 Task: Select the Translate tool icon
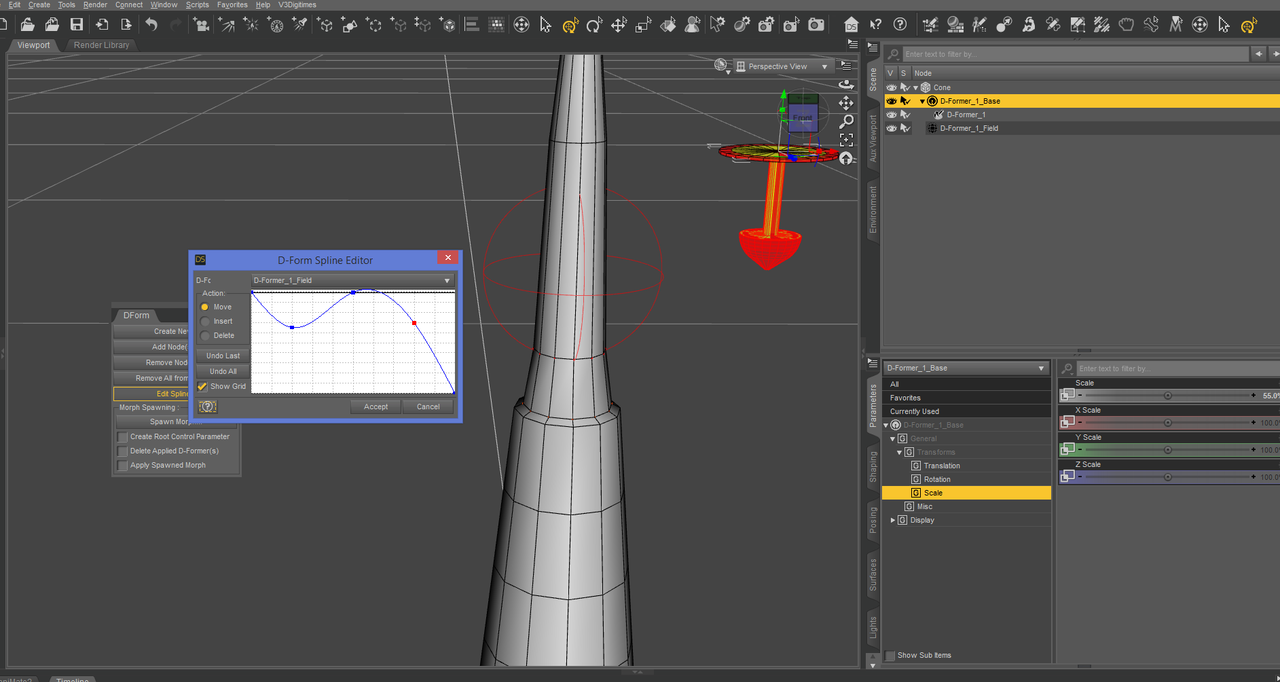[619, 25]
